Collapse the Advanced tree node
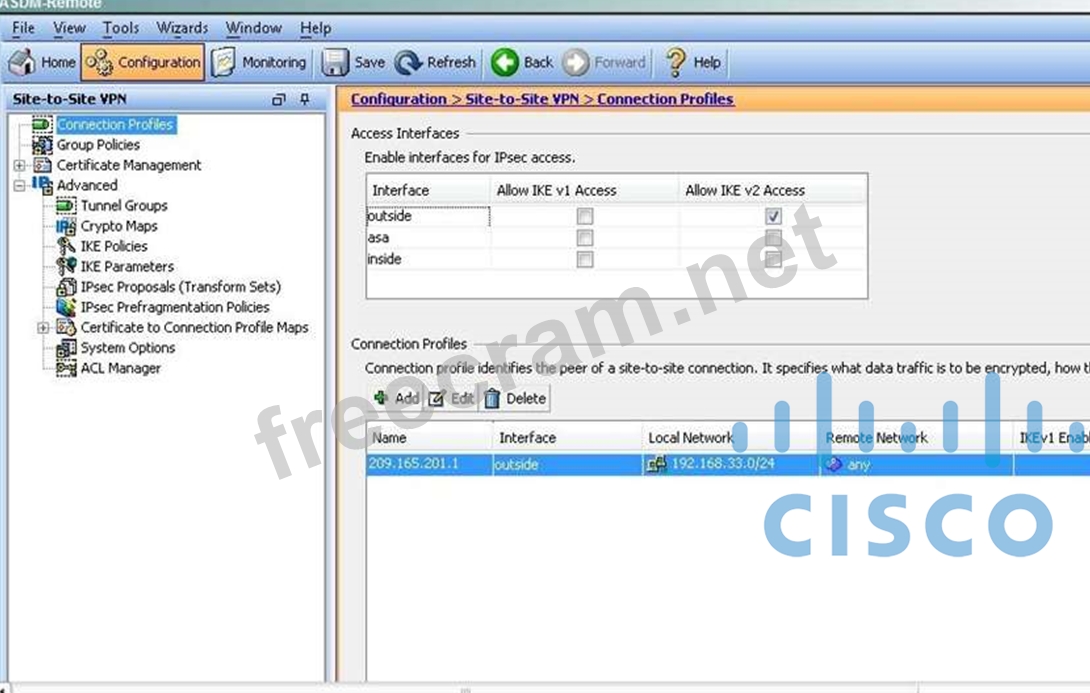The image size is (1090, 693). pos(20,185)
